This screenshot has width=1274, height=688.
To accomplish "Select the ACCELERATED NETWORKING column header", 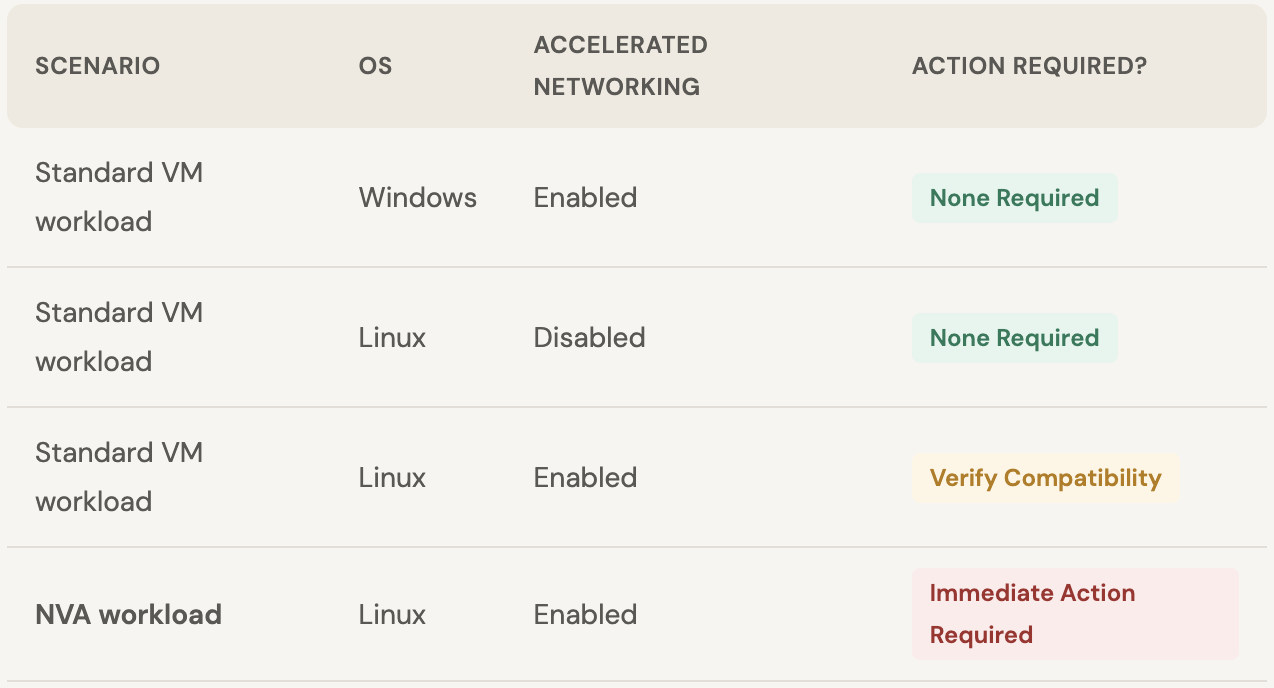I will [620, 66].
